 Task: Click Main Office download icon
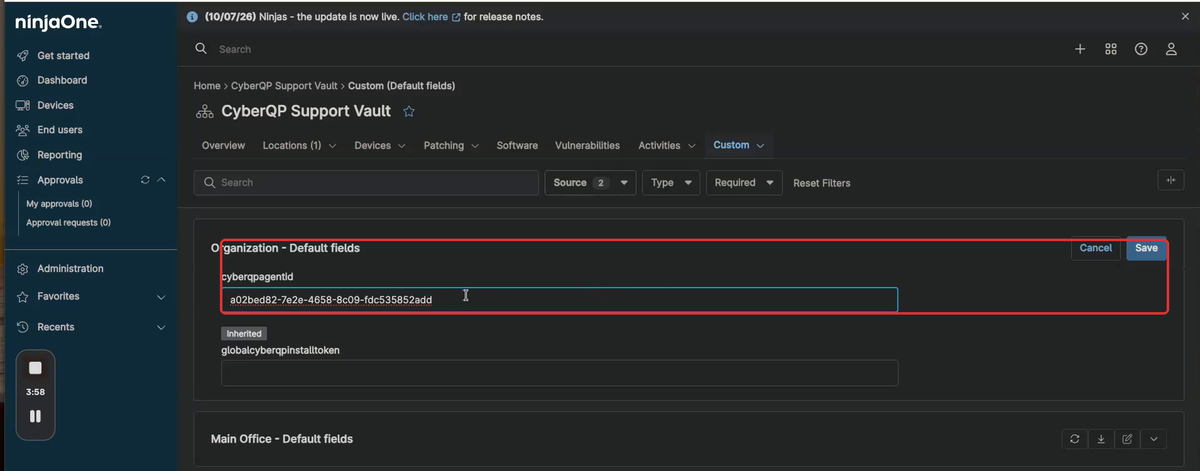[x=1100, y=438]
